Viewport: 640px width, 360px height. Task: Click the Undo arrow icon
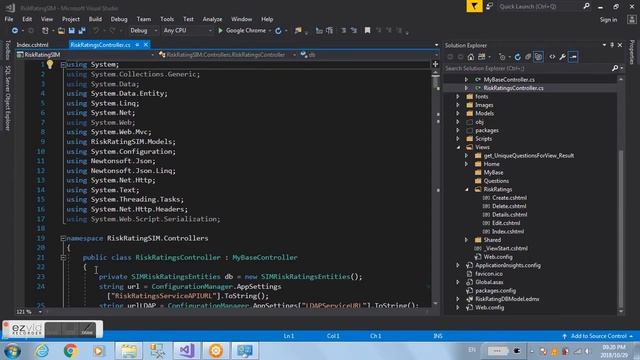[x=96, y=31]
